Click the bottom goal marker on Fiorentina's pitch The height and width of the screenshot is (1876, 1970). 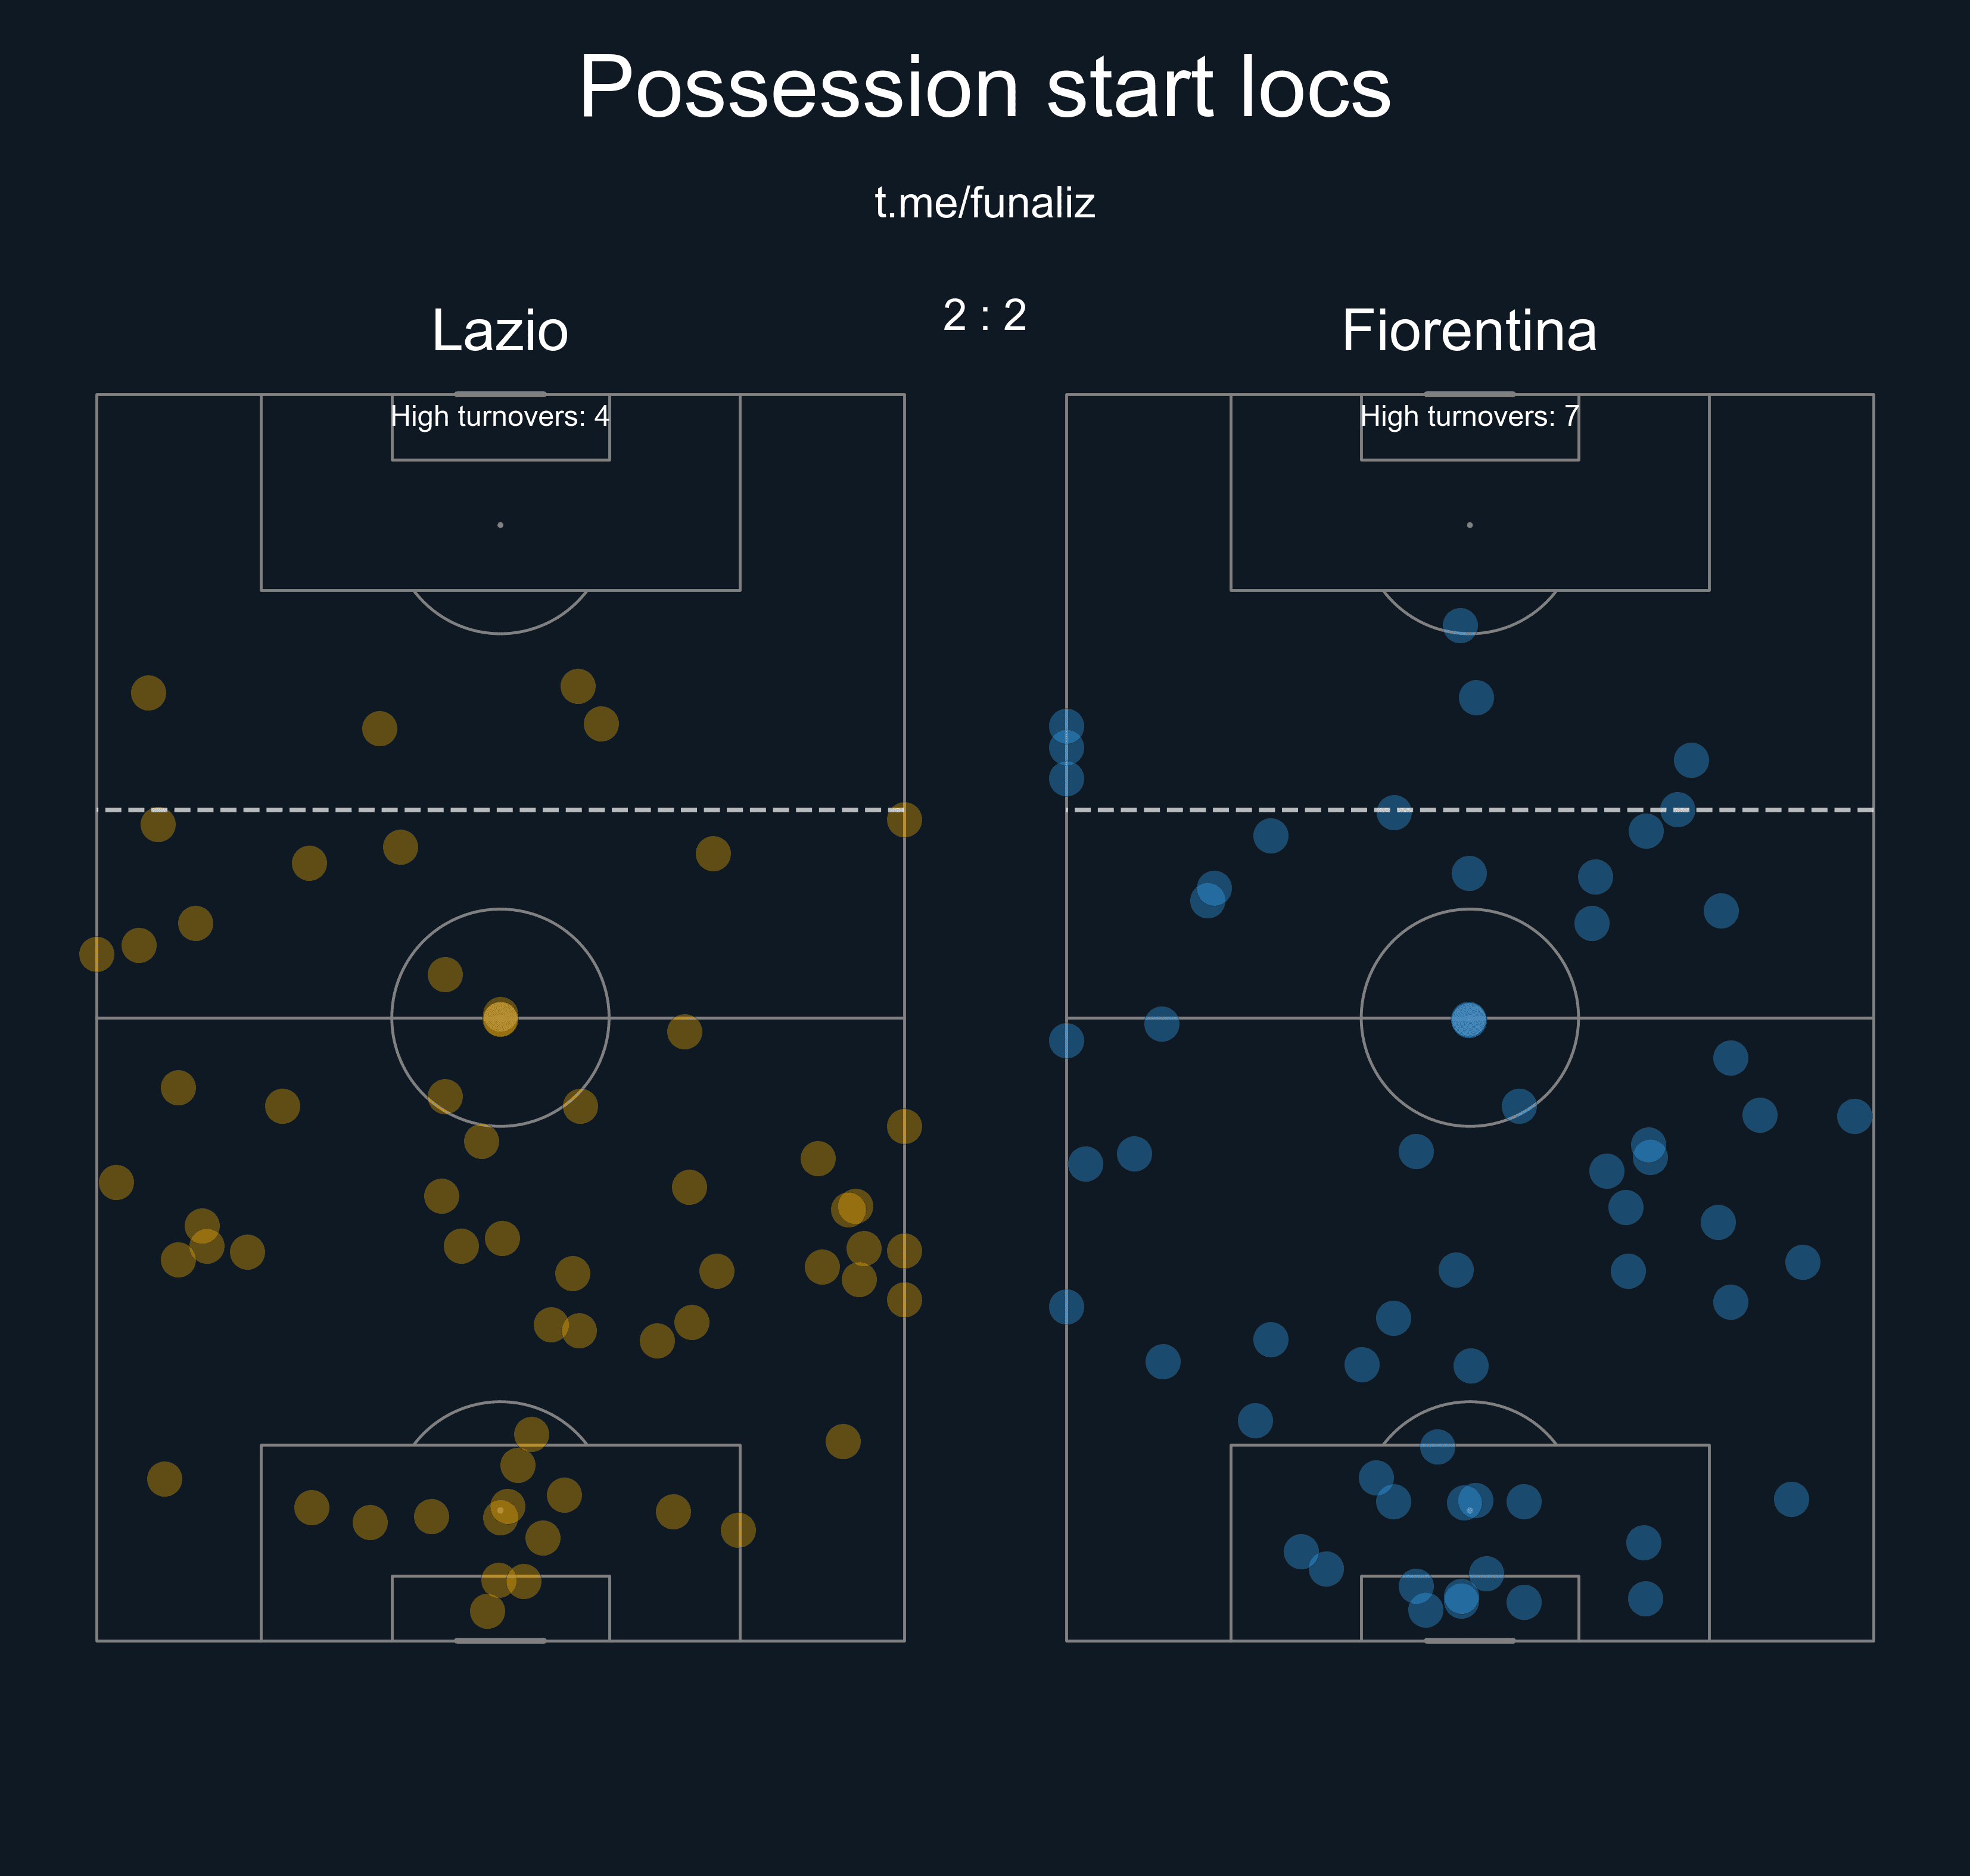point(1469,1641)
